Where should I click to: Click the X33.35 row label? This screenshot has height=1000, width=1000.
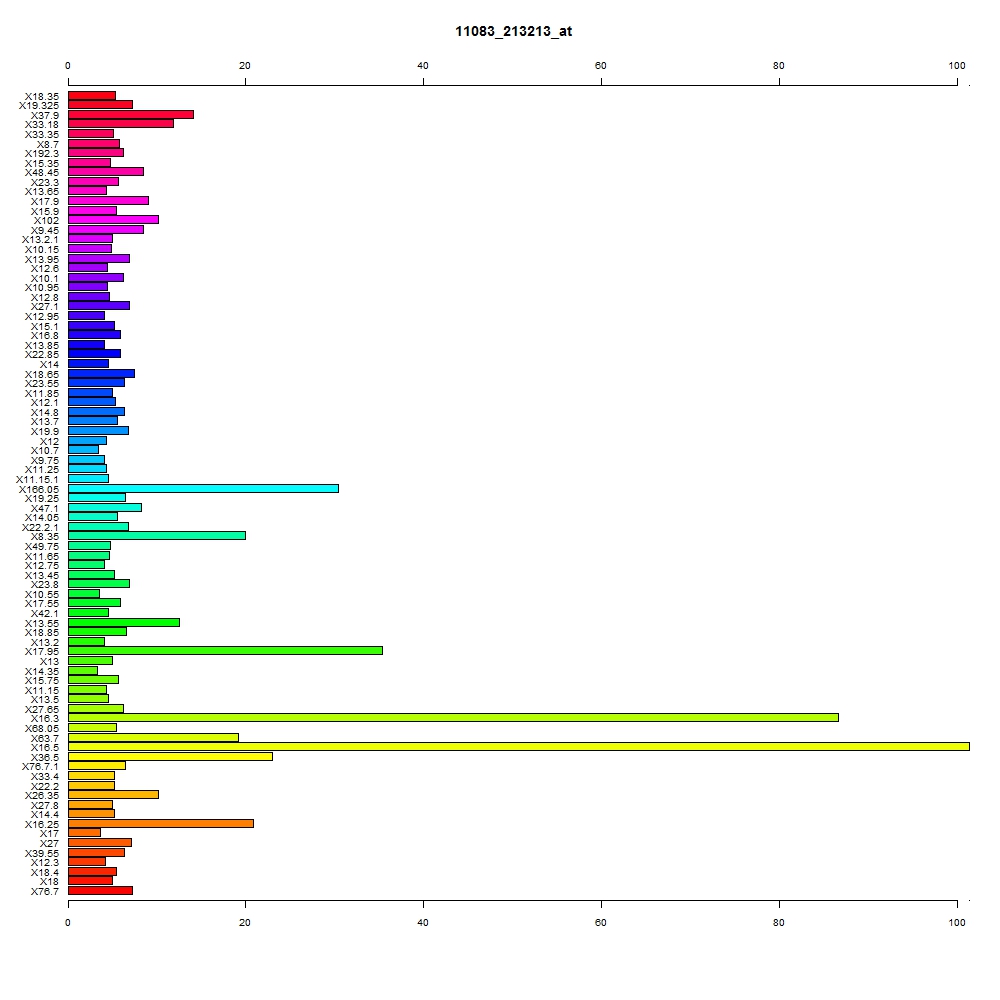(x=42, y=134)
